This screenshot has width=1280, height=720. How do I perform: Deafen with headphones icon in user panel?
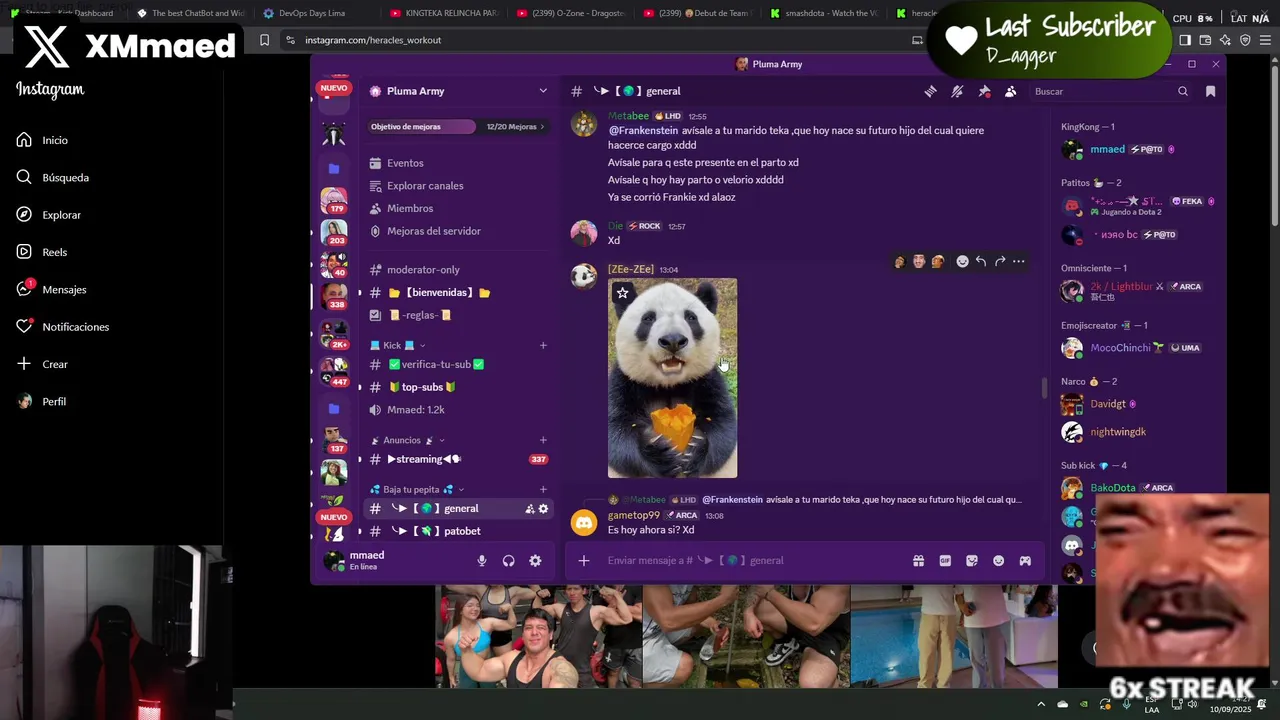[508, 561]
